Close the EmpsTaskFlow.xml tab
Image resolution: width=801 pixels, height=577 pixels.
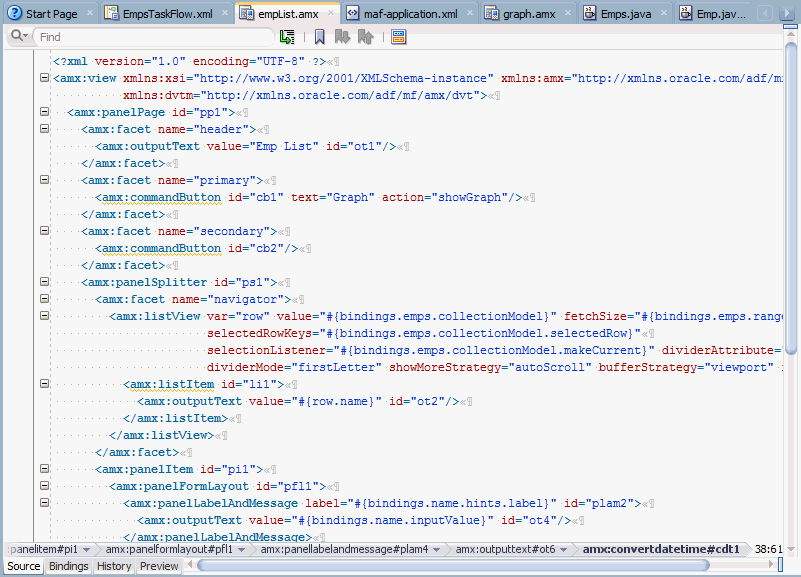[225, 13]
